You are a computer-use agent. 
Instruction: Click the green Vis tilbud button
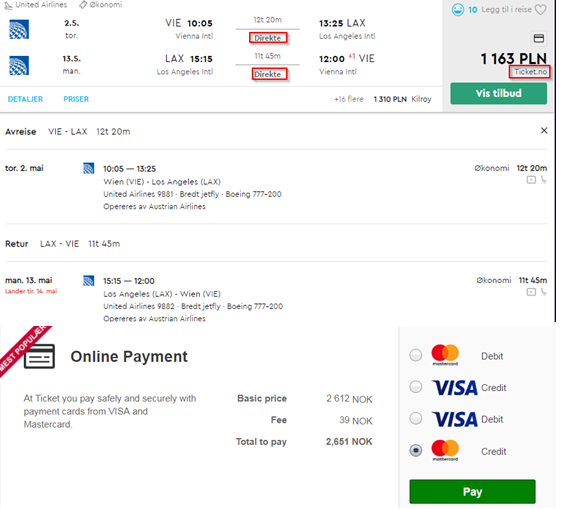tap(498, 93)
